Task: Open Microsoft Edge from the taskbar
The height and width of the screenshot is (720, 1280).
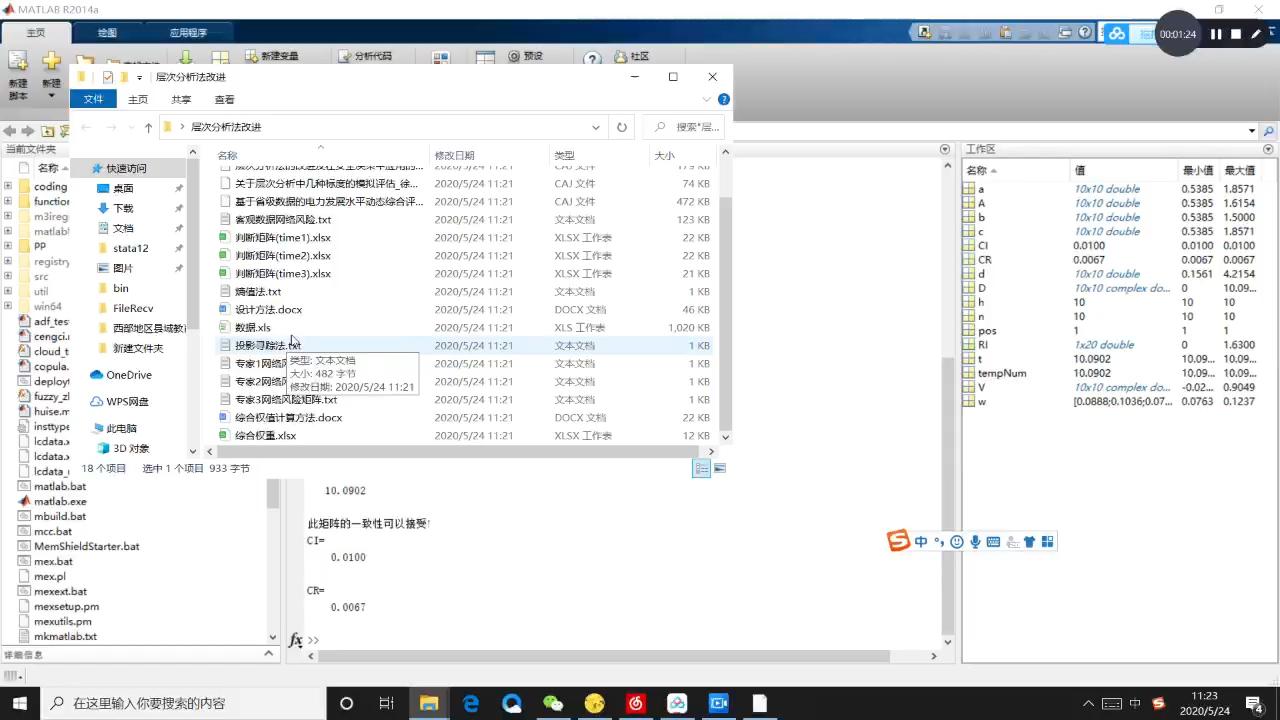Action: coord(470,703)
